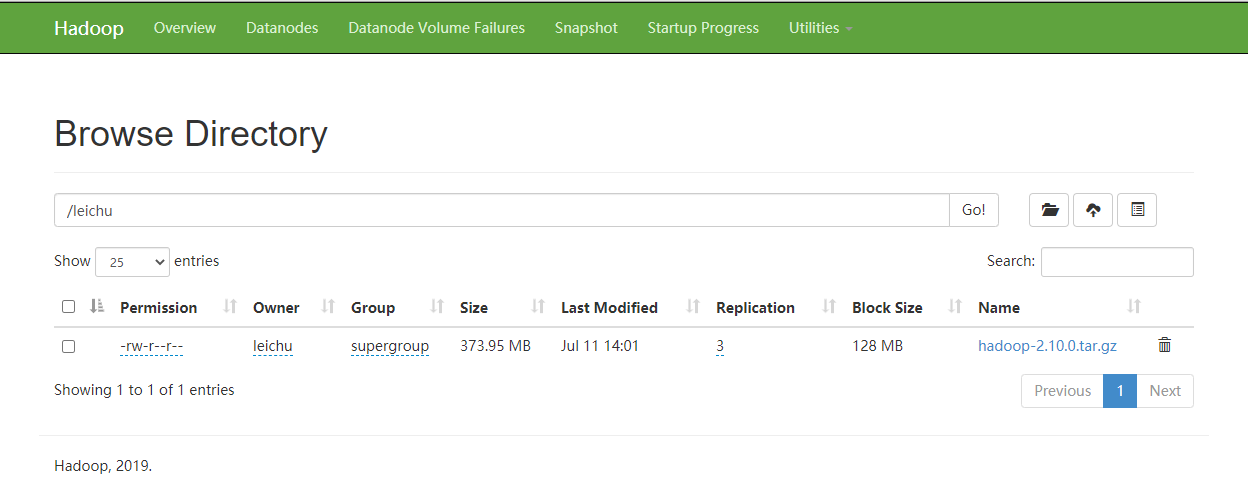The height and width of the screenshot is (502, 1248).
Task: Check the hadoop-2.10.0.tar.gz row checkbox
Action: (x=68, y=346)
